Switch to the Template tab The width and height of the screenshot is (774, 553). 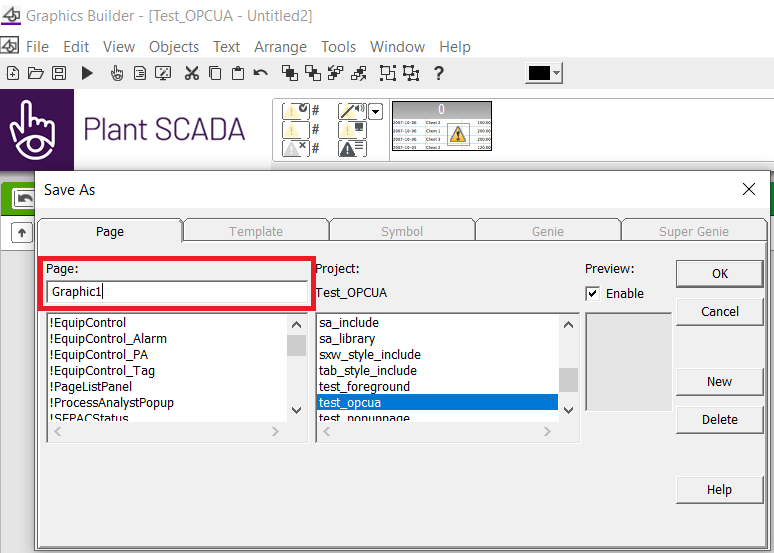256,231
